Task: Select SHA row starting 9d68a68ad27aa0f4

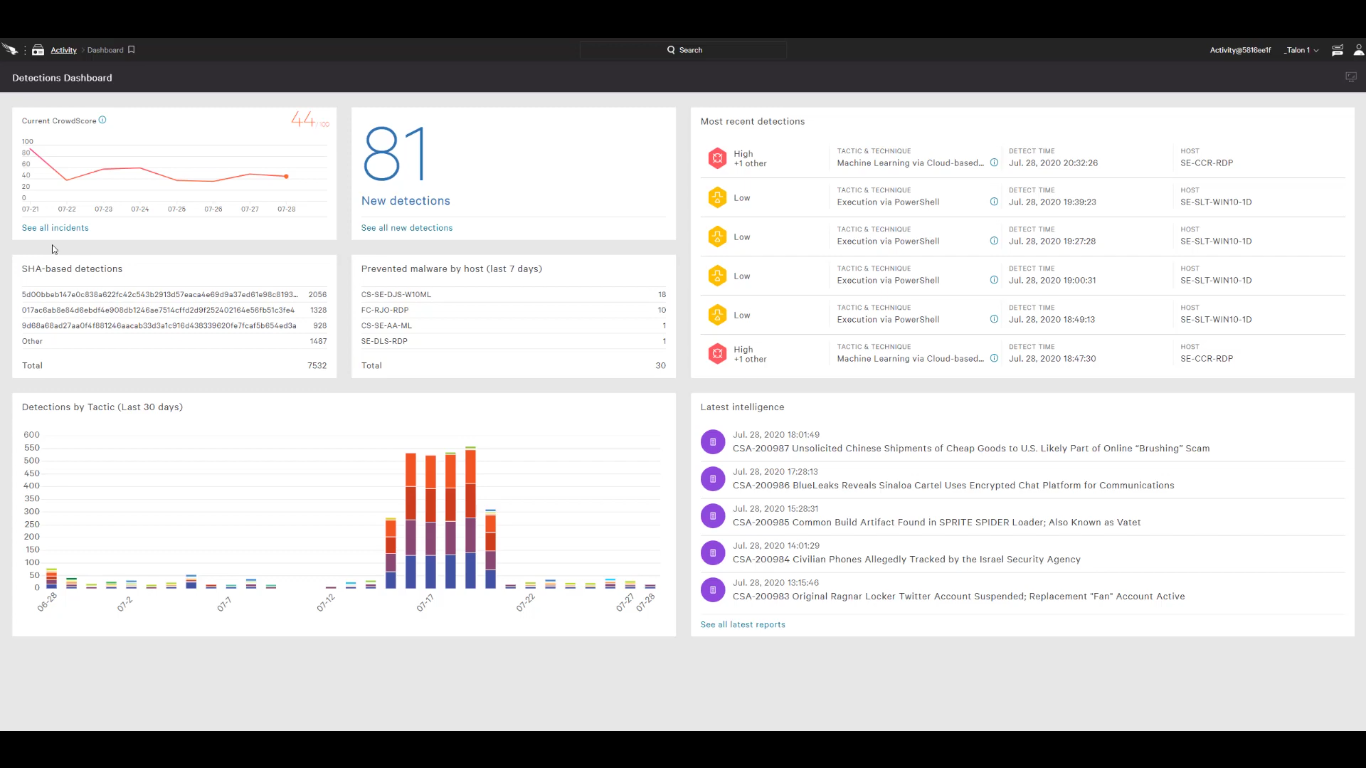Action: [174, 325]
